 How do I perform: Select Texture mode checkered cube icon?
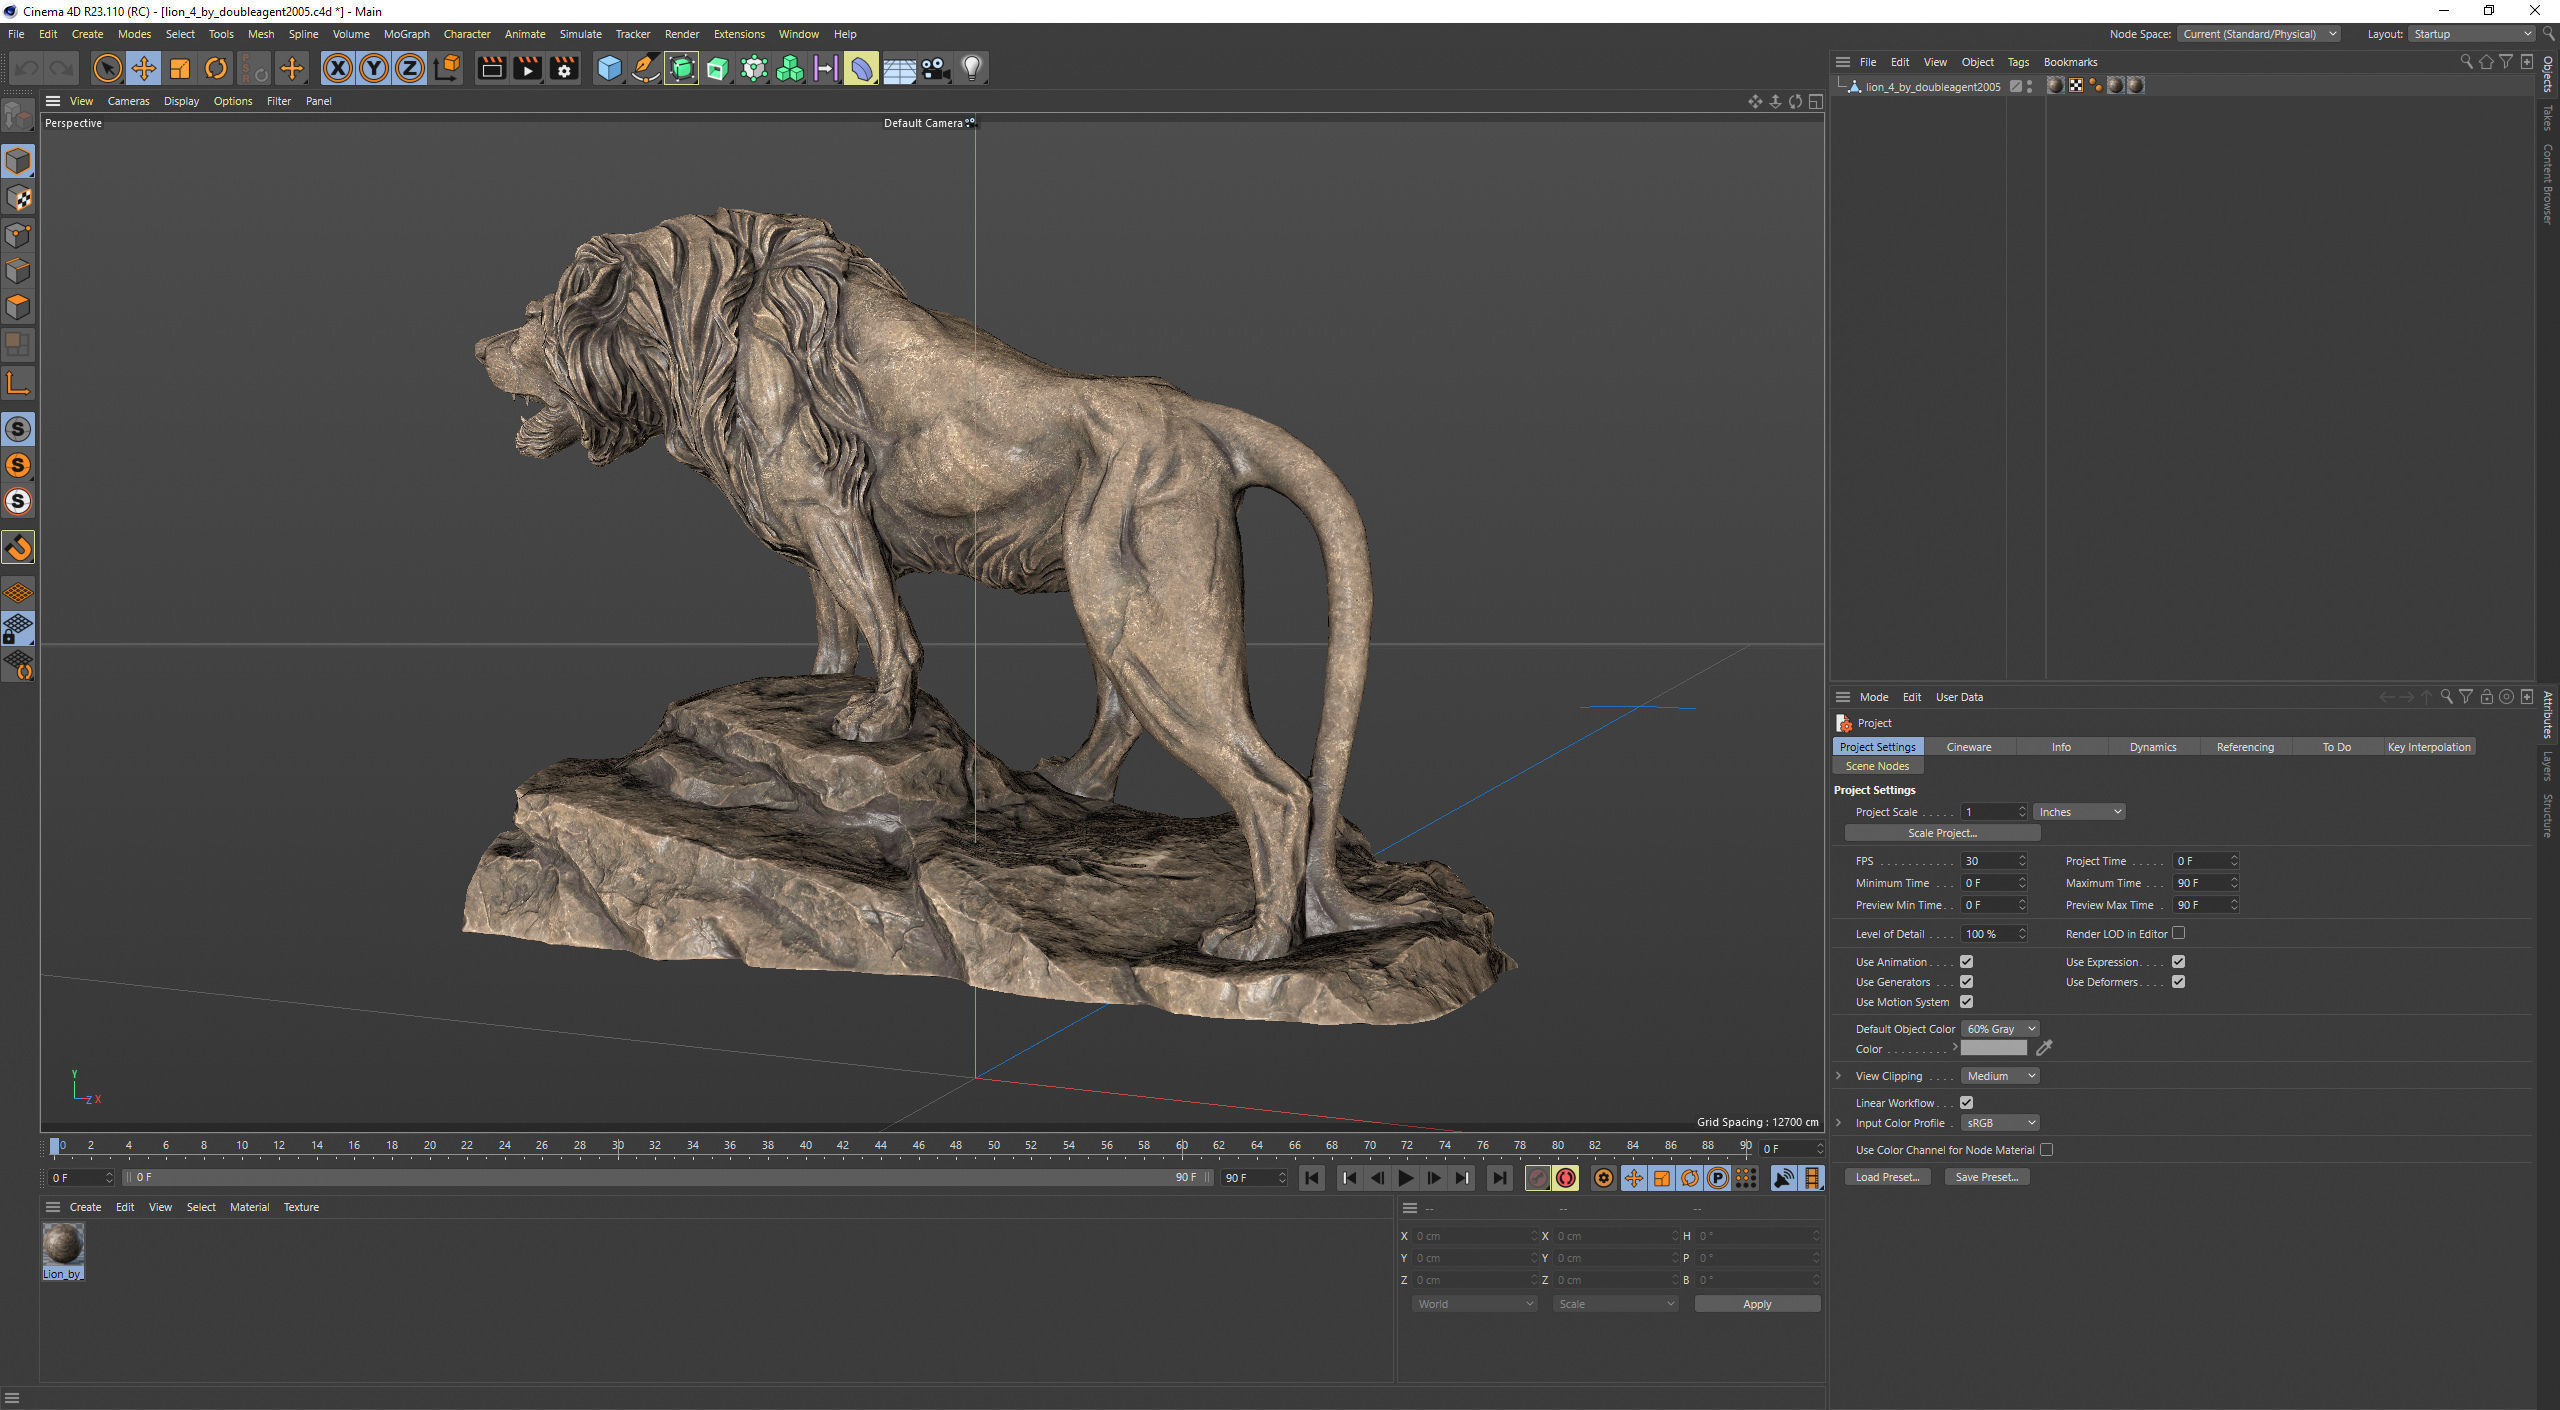(18, 198)
